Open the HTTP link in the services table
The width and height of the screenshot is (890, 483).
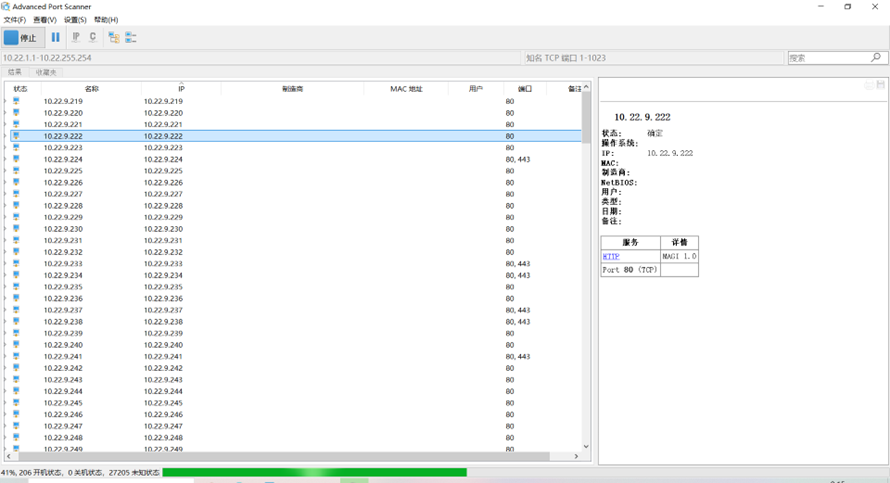611,257
